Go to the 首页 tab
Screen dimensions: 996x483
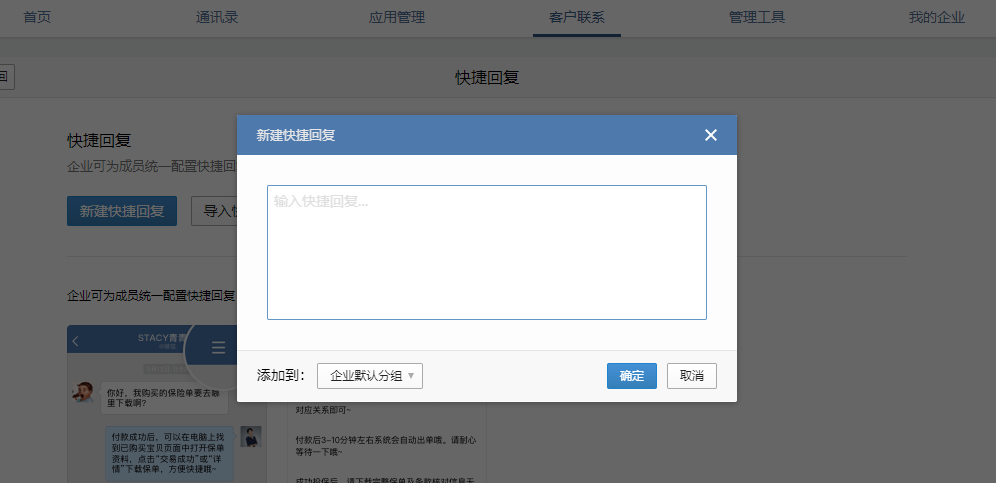click(x=37, y=17)
